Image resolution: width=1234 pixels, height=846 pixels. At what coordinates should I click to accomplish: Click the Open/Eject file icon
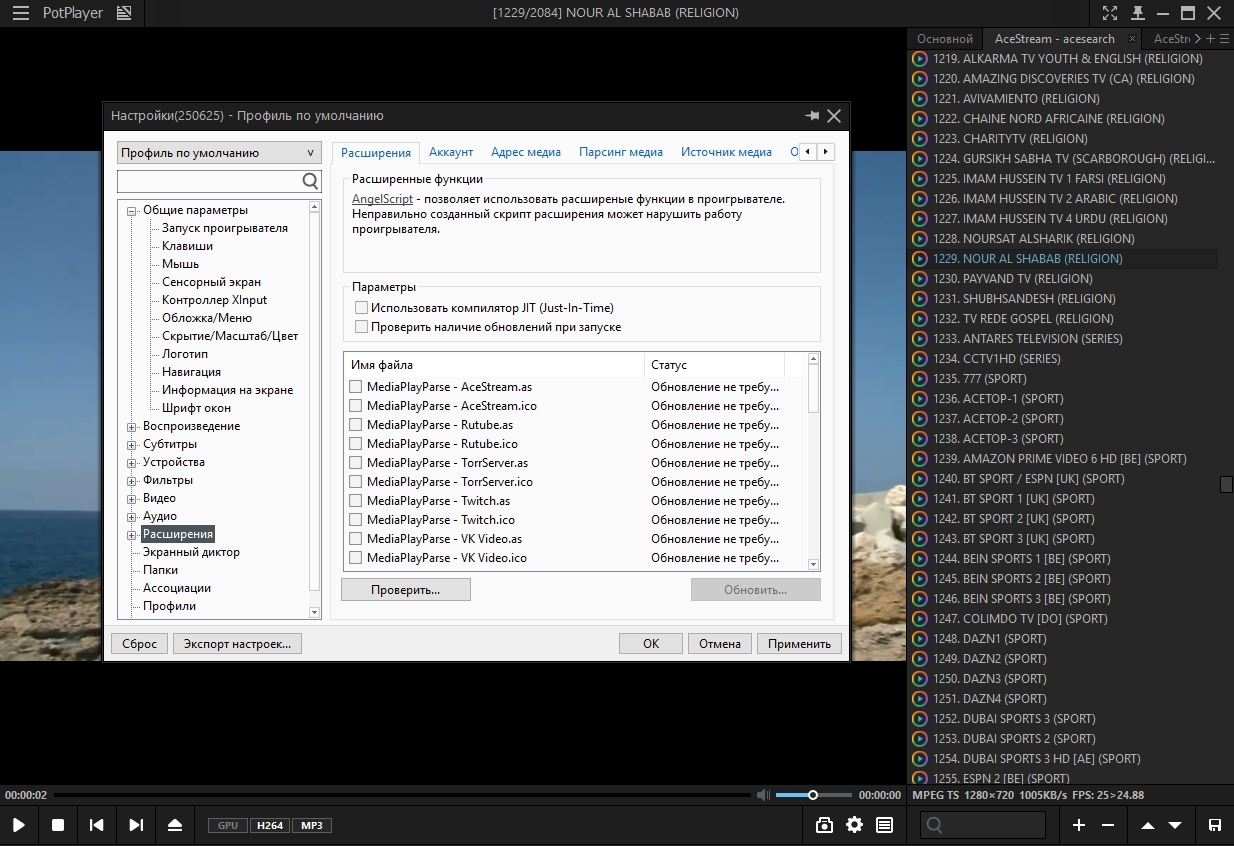pos(175,825)
